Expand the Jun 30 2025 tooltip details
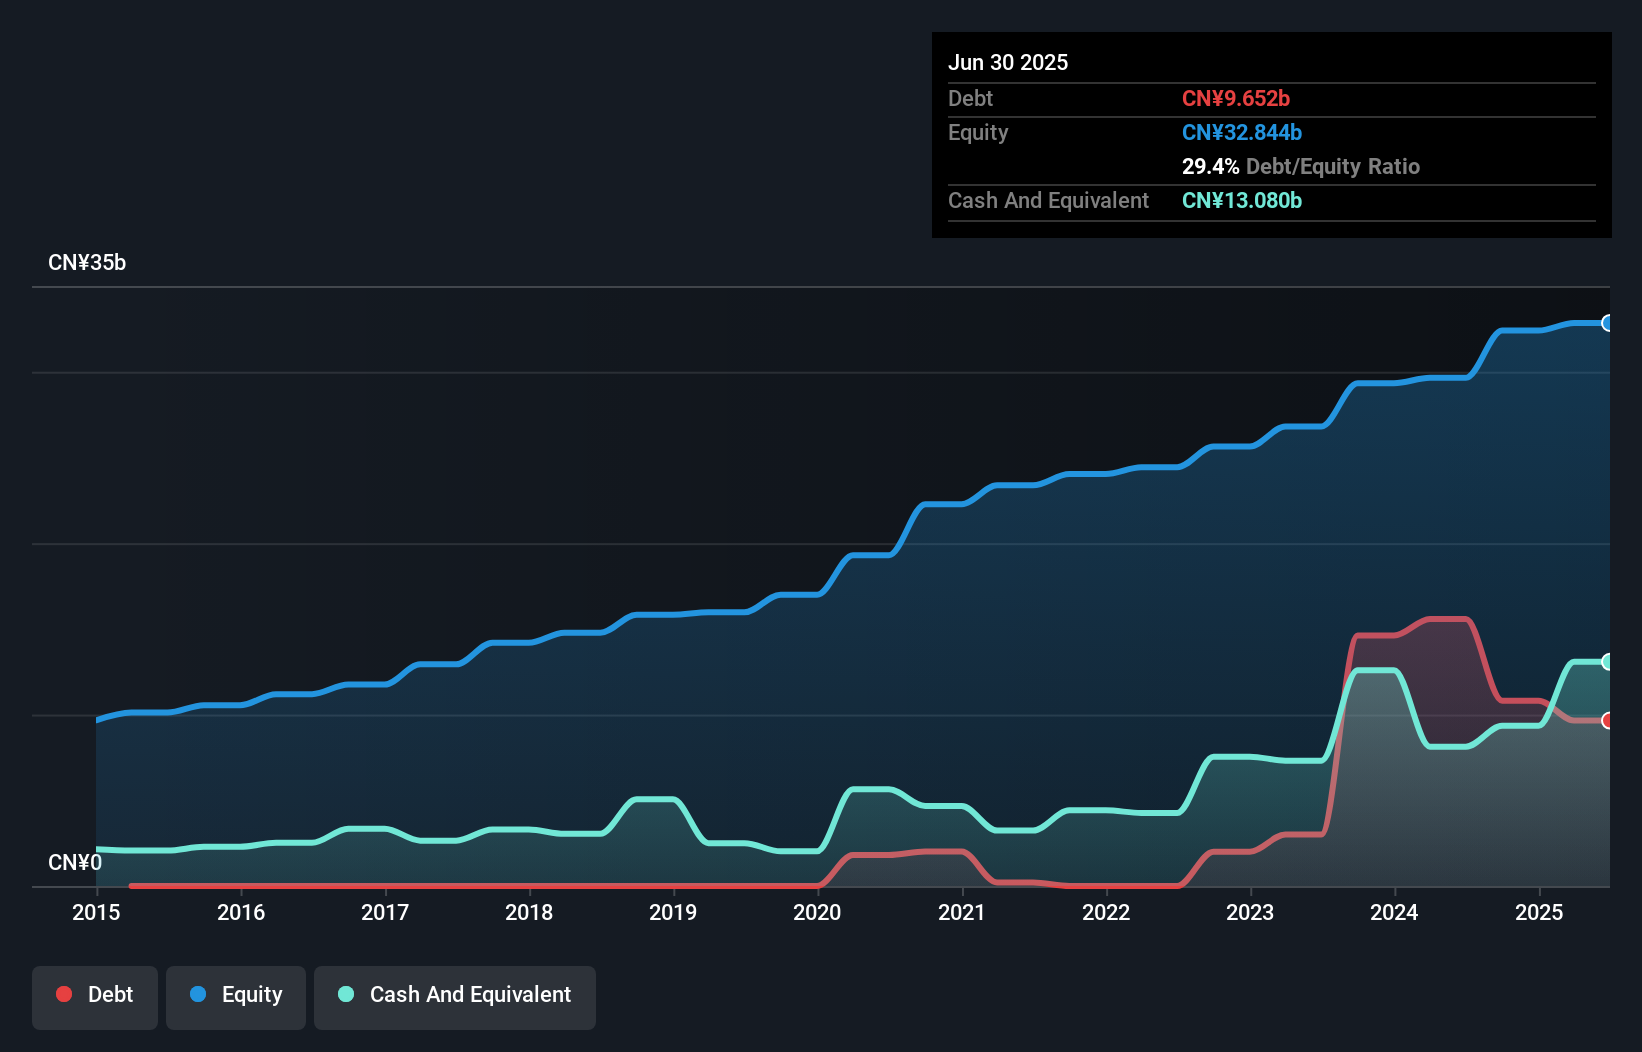 1008,62
